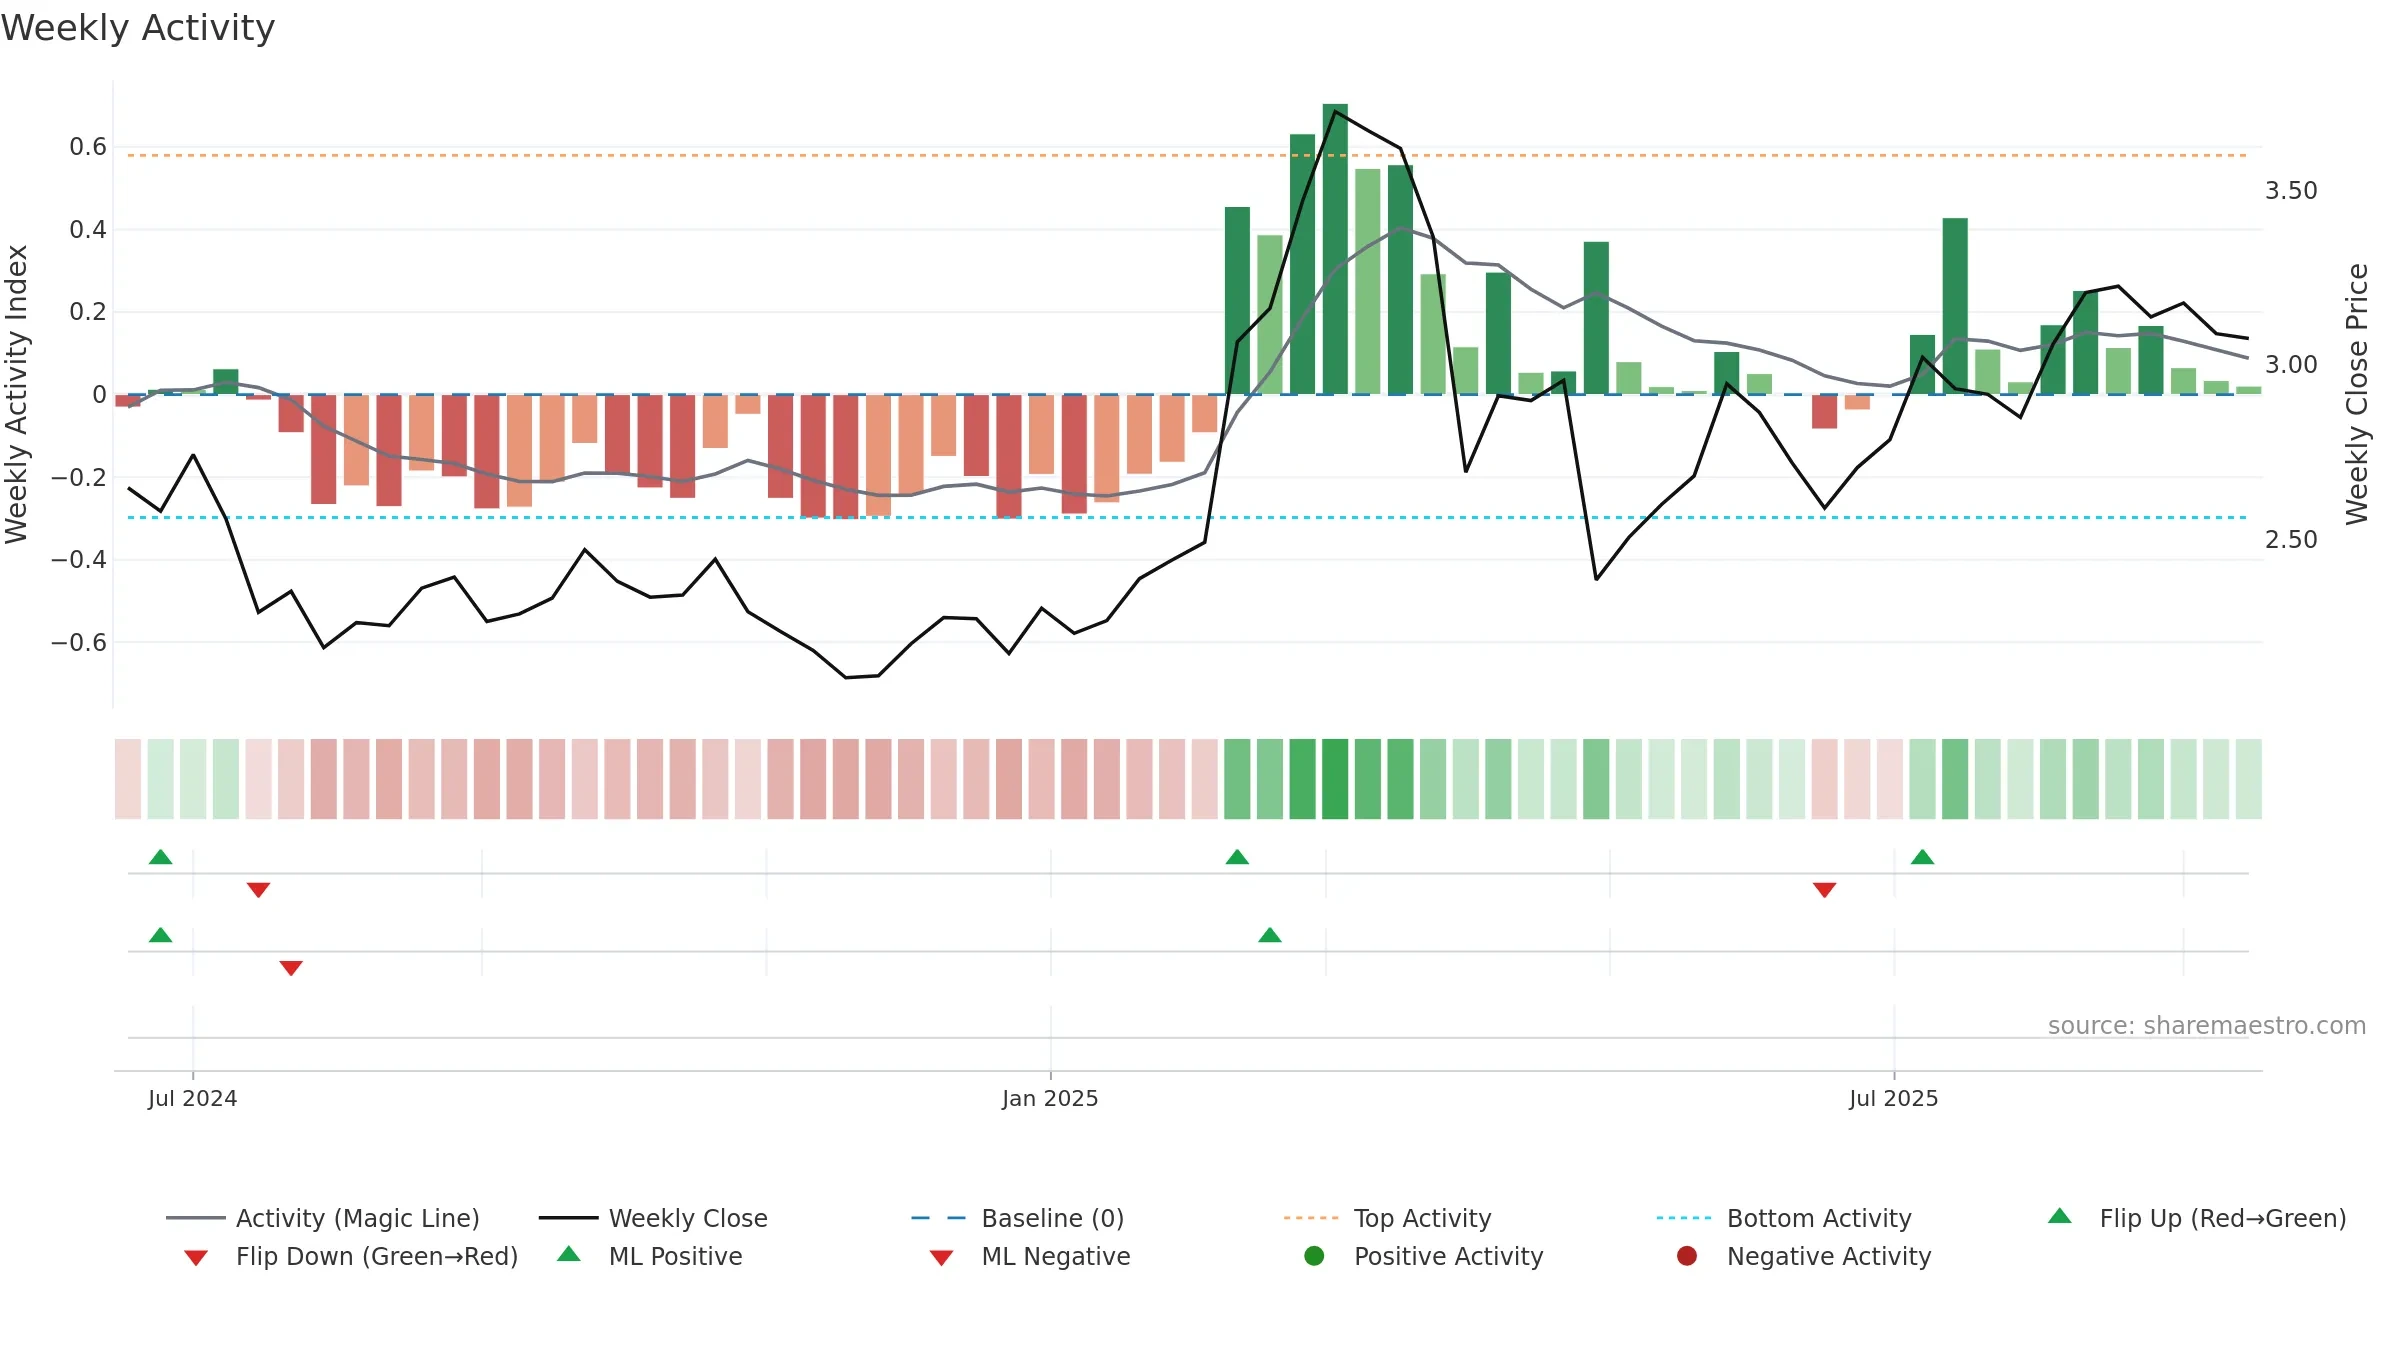
Task: Click the ML Positive triangle left of Jul 2024
Action: coord(160,935)
